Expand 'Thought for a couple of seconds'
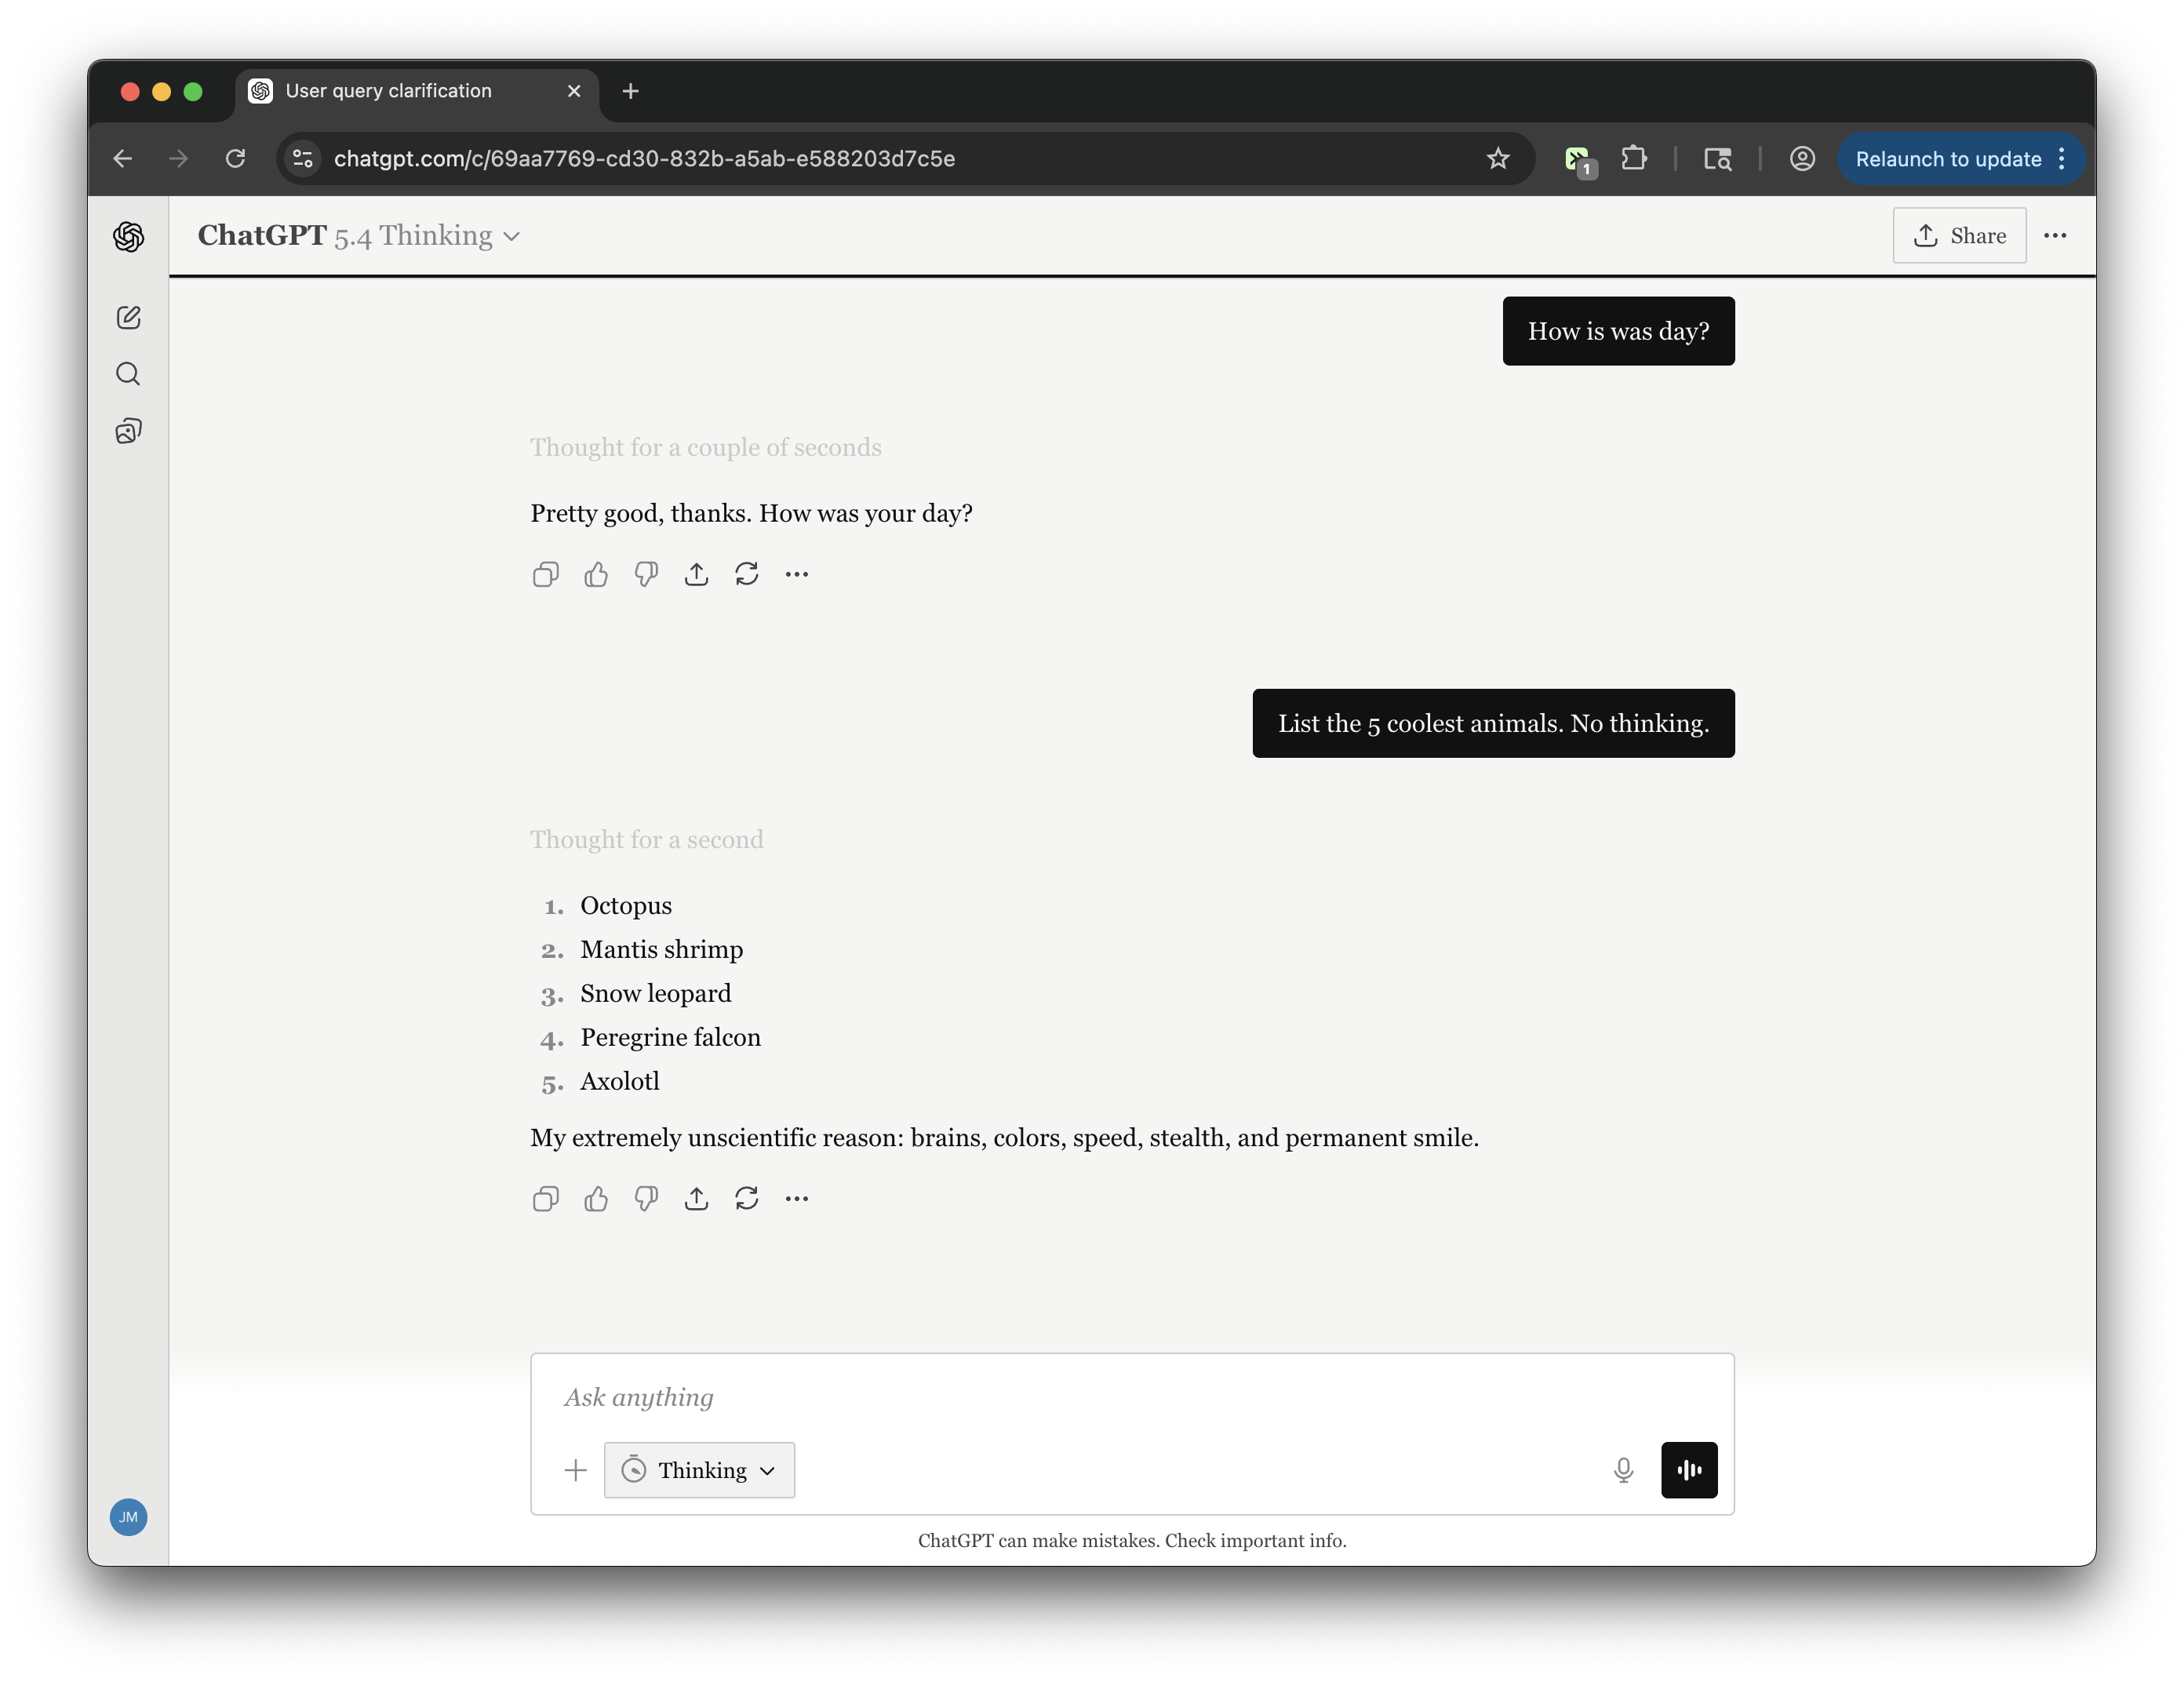 (705, 447)
